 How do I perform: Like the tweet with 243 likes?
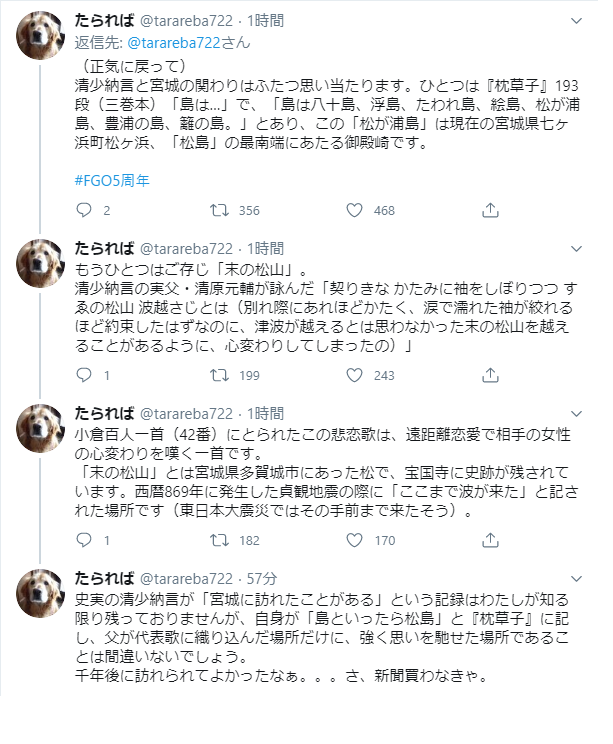point(352,376)
